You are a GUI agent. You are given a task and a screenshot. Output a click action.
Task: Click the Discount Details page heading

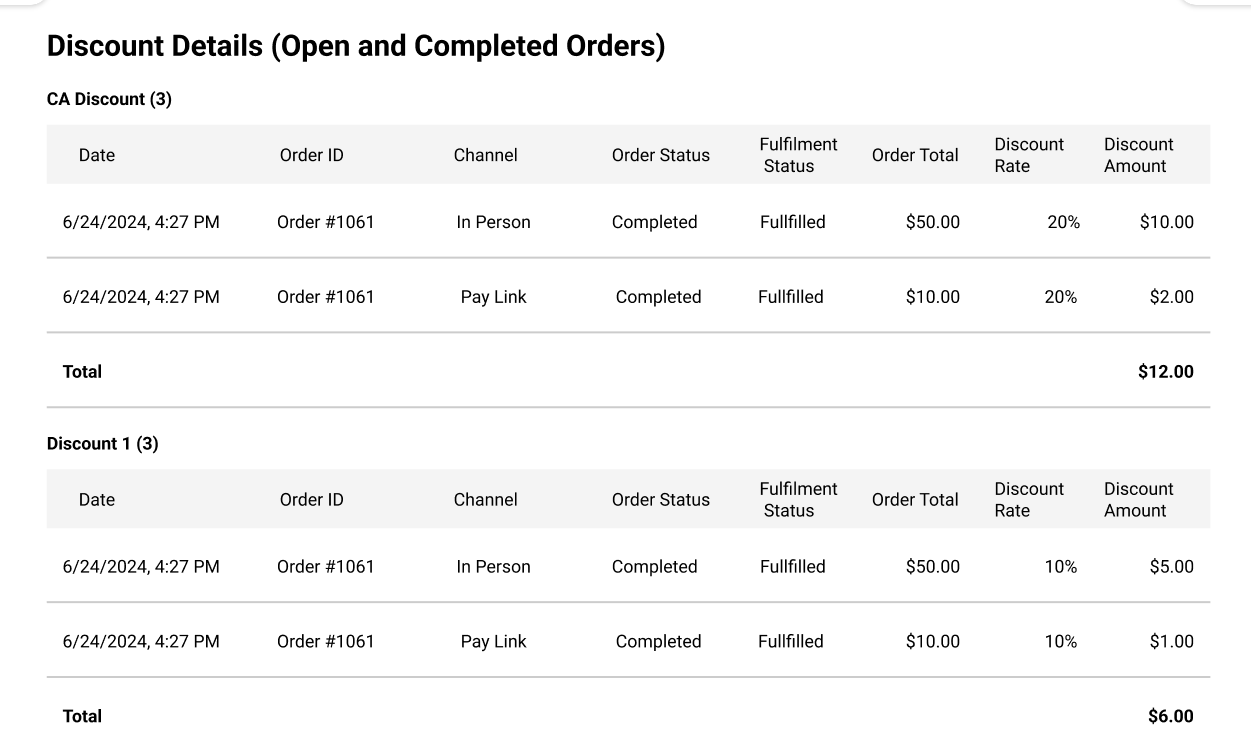(356, 46)
